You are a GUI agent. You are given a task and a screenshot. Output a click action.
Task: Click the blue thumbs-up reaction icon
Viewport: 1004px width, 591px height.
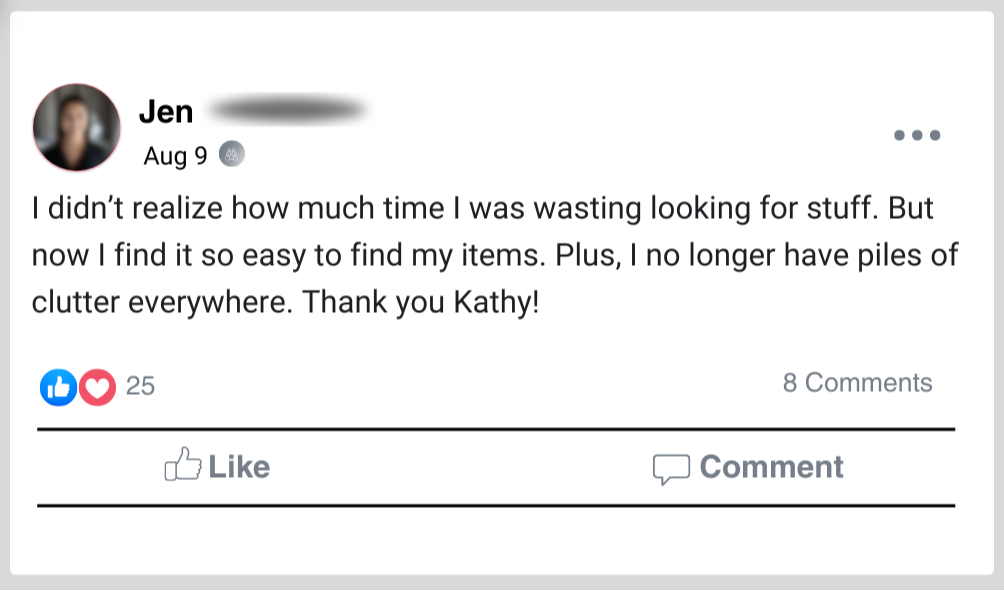58,387
